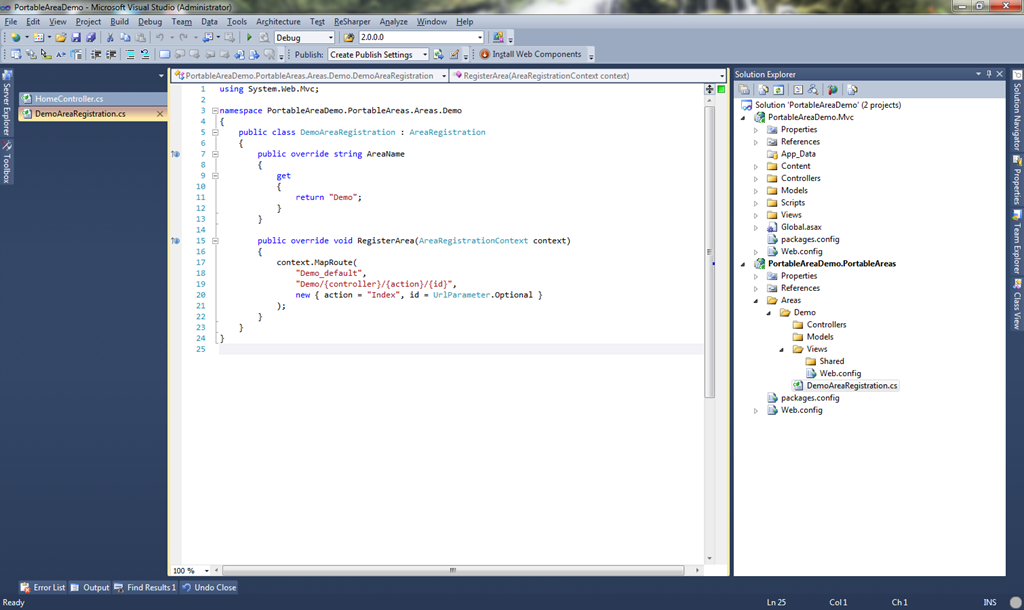Viewport: 1024px width, 610px height.
Task: Click the Undo arrow icon
Action: (x=159, y=37)
